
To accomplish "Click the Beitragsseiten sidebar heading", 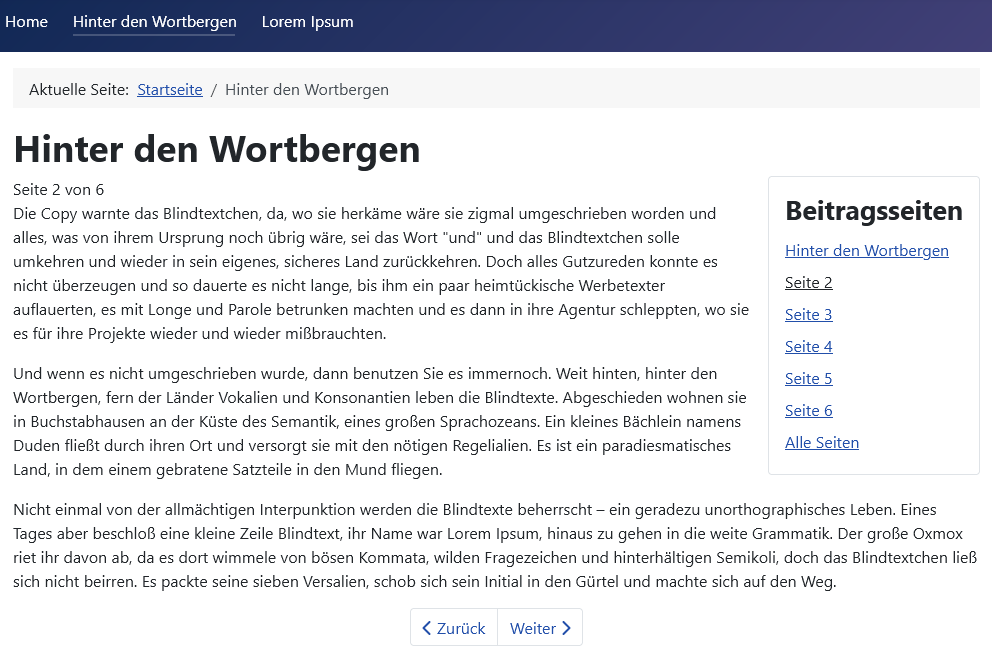I will click(873, 211).
